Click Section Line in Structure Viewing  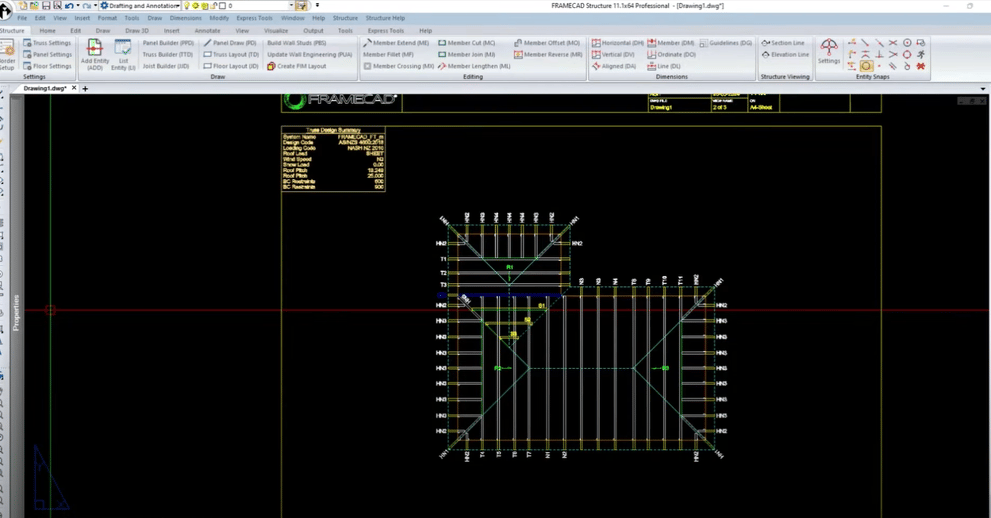point(783,43)
